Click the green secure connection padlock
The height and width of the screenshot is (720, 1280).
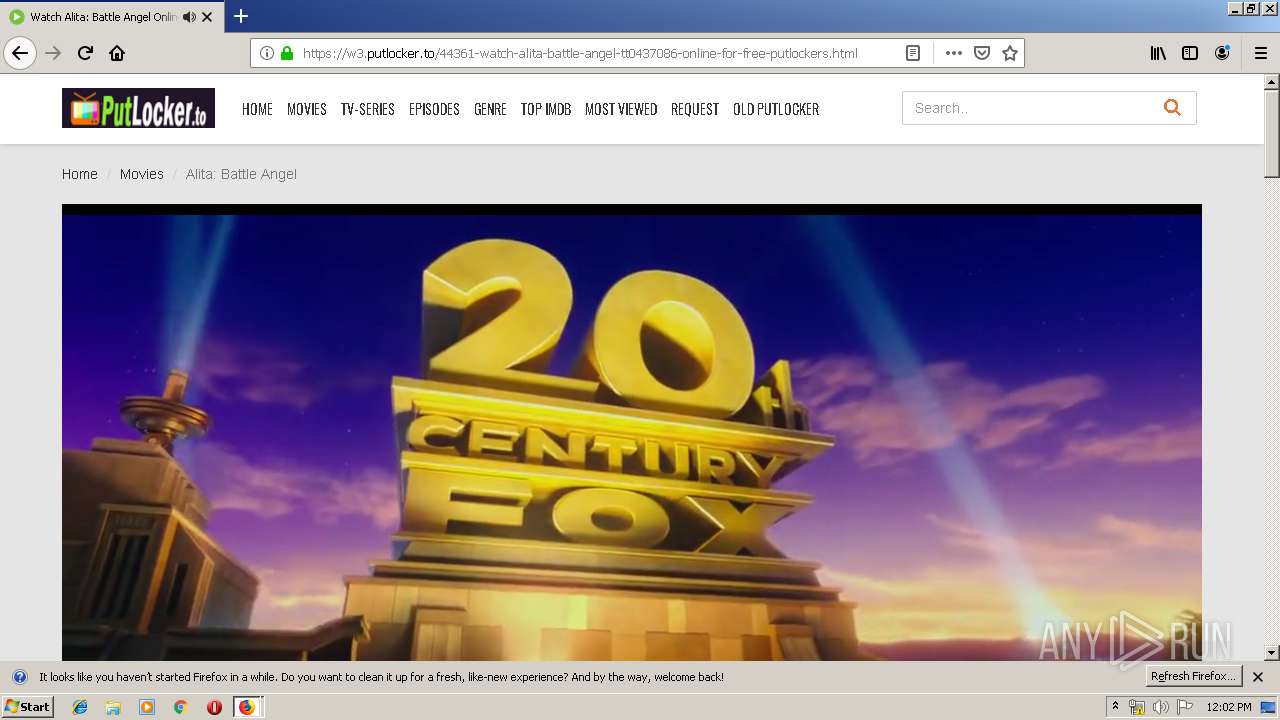coord(287,53)
